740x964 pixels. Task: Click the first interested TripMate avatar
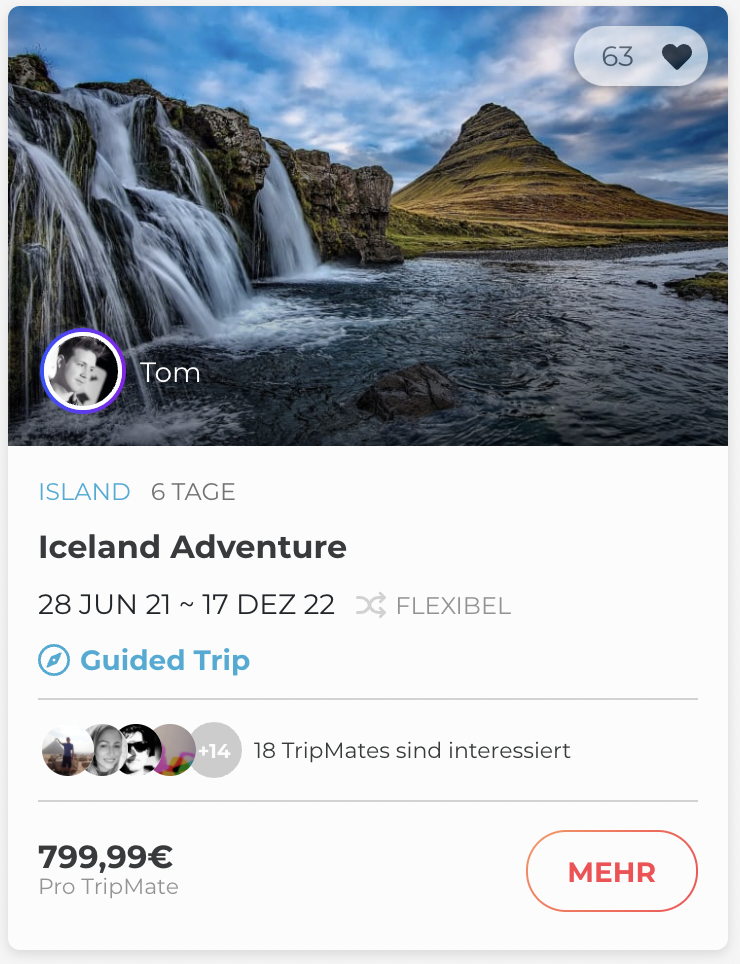[x=66, y=750]
